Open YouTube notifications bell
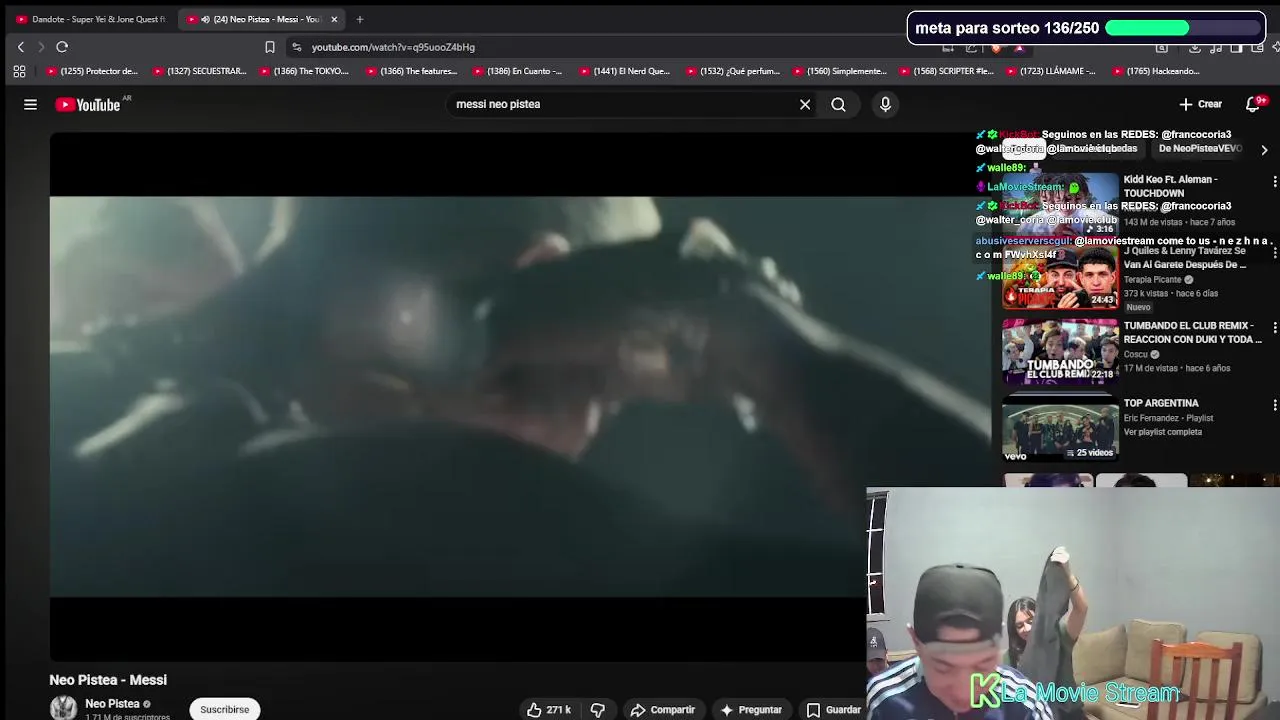Screen dimensions: 1280x720 pyautogui.click(x=1253, y=104)
